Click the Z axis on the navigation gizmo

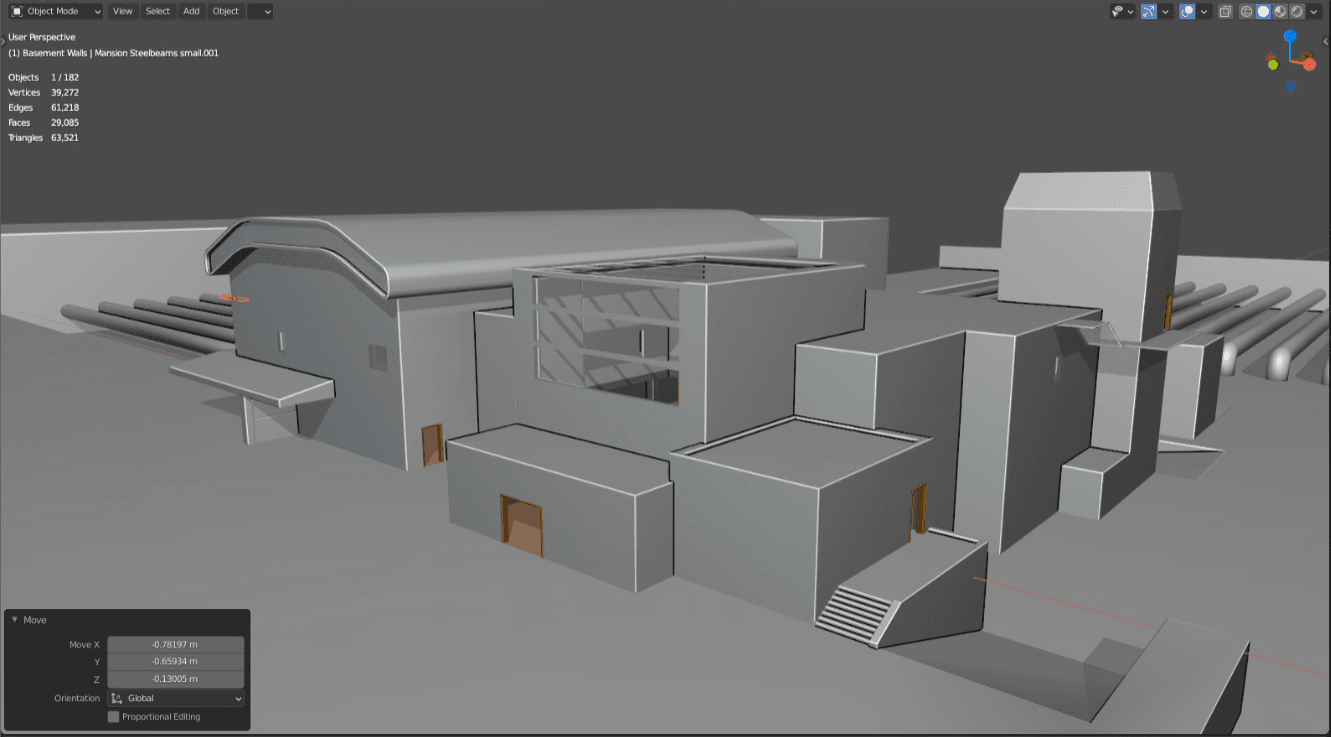[1291, 34]
